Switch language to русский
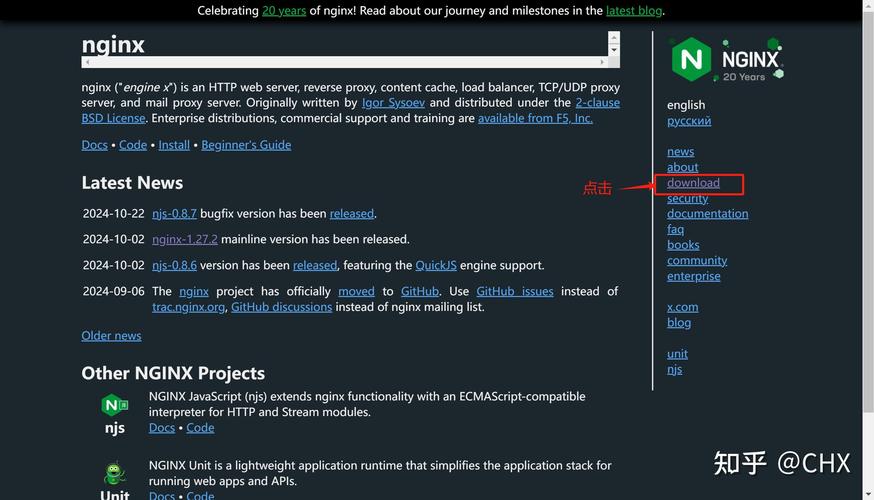The image size is (874, 500). 689,121
